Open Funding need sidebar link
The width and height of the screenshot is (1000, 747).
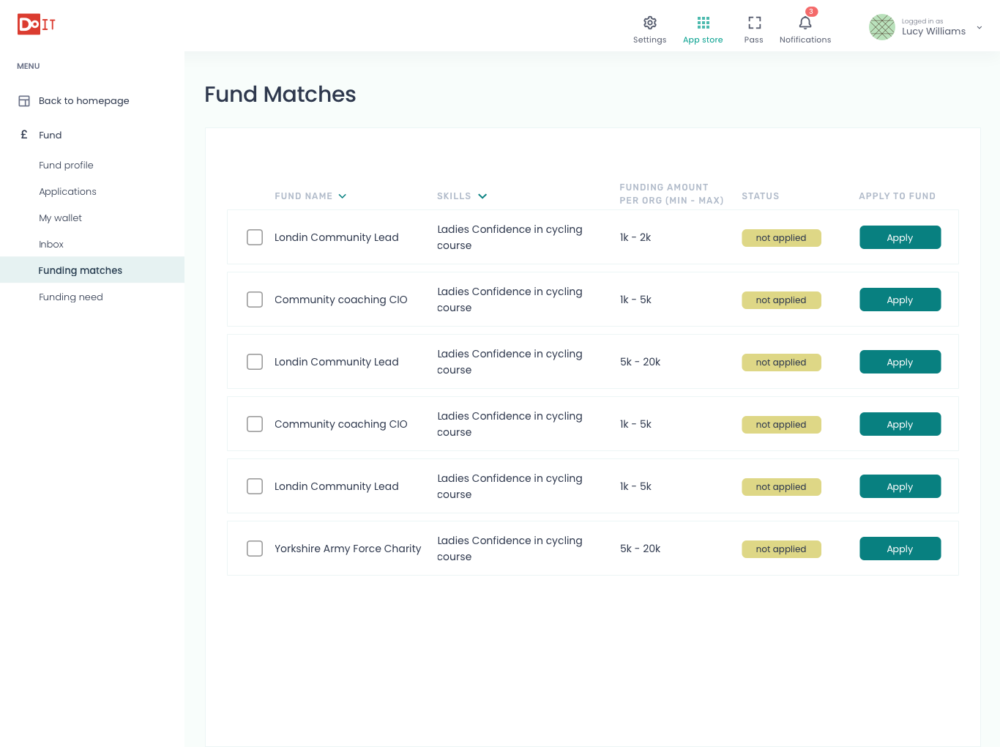(71, 297)
